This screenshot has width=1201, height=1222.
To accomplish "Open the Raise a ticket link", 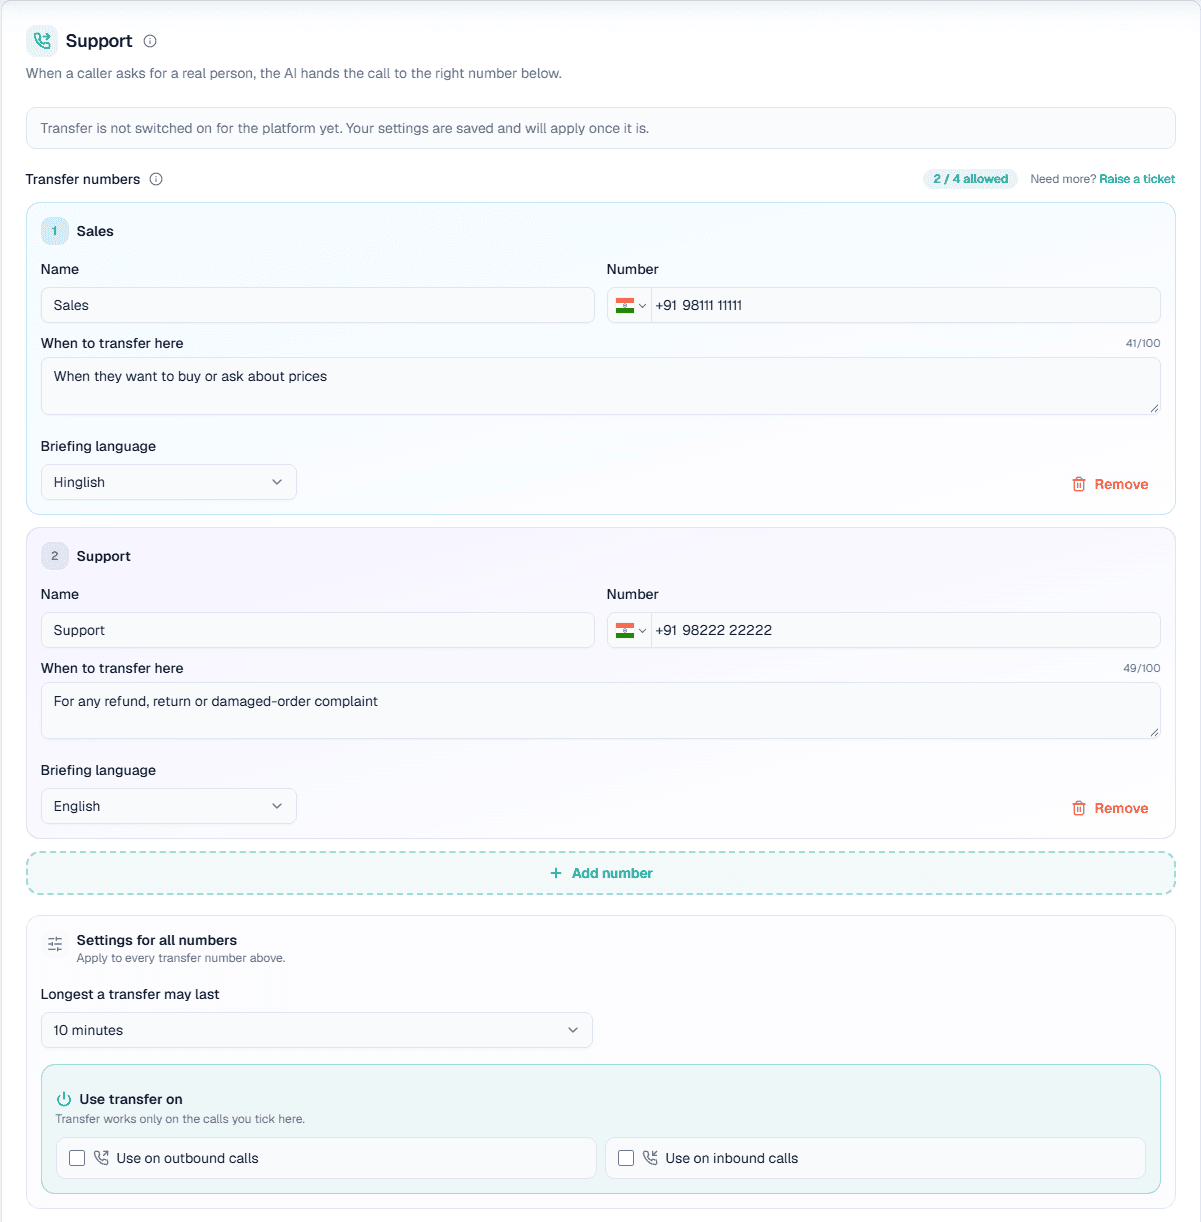I will click(x=1137, y=179).
